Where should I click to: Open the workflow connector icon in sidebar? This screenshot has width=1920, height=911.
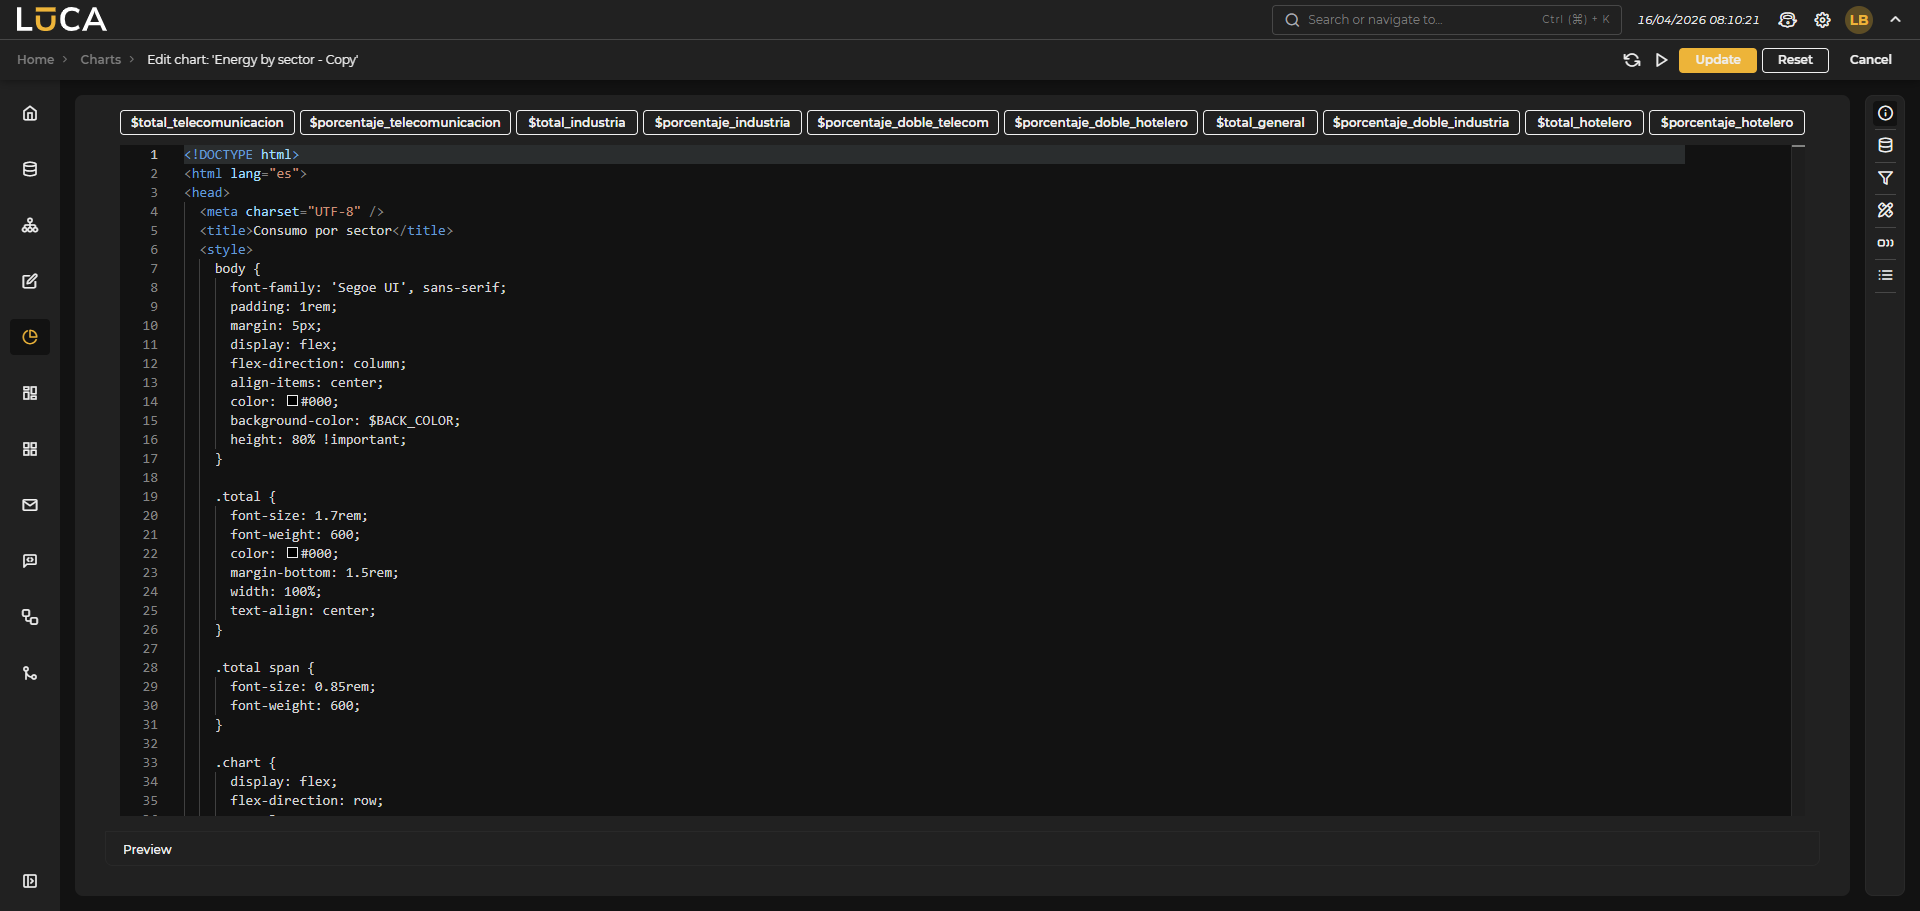[x=30, y=617]
